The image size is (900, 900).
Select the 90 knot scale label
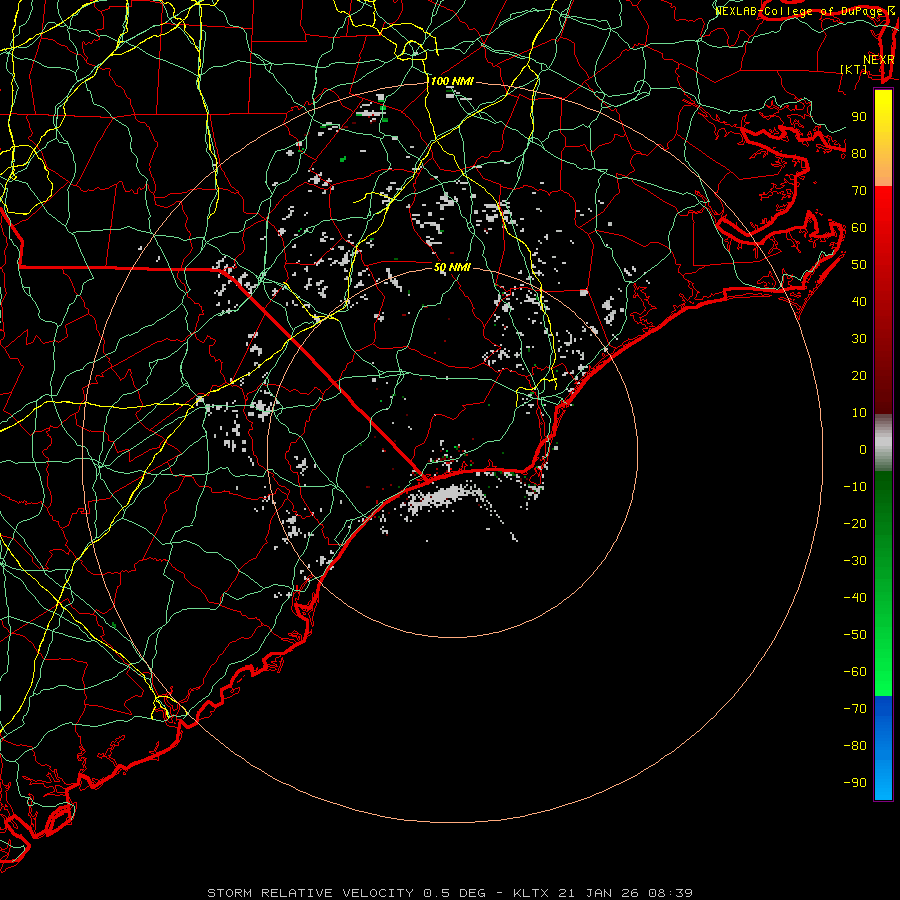[859, 117]
